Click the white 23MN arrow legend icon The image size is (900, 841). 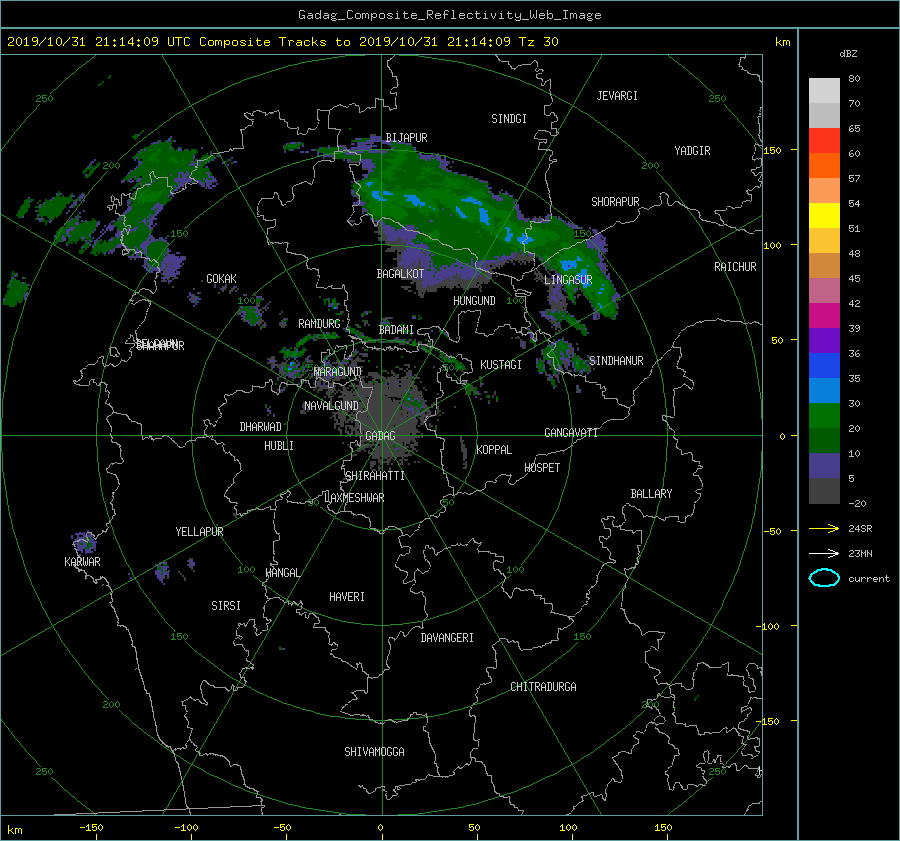pyautogui.click(x=824, y=553)
